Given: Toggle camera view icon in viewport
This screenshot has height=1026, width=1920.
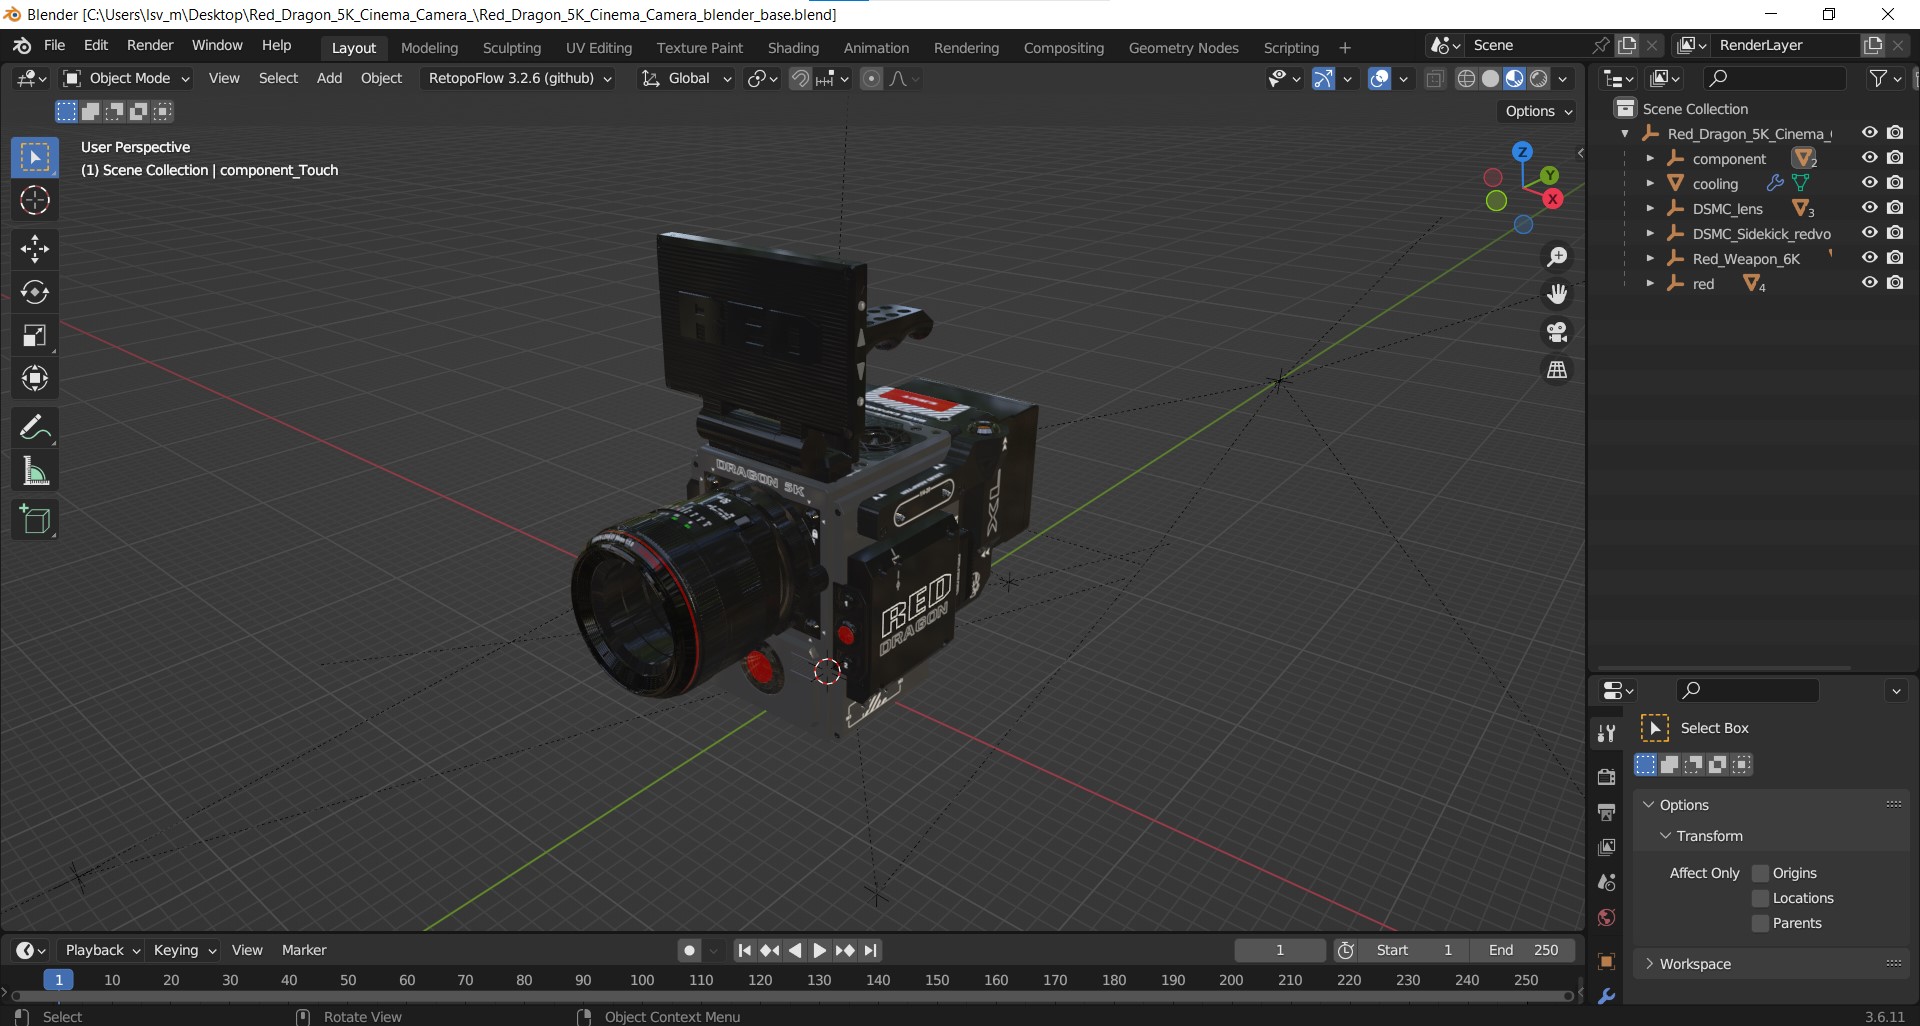Looking at the screenshot, I should pos(1557,332).
